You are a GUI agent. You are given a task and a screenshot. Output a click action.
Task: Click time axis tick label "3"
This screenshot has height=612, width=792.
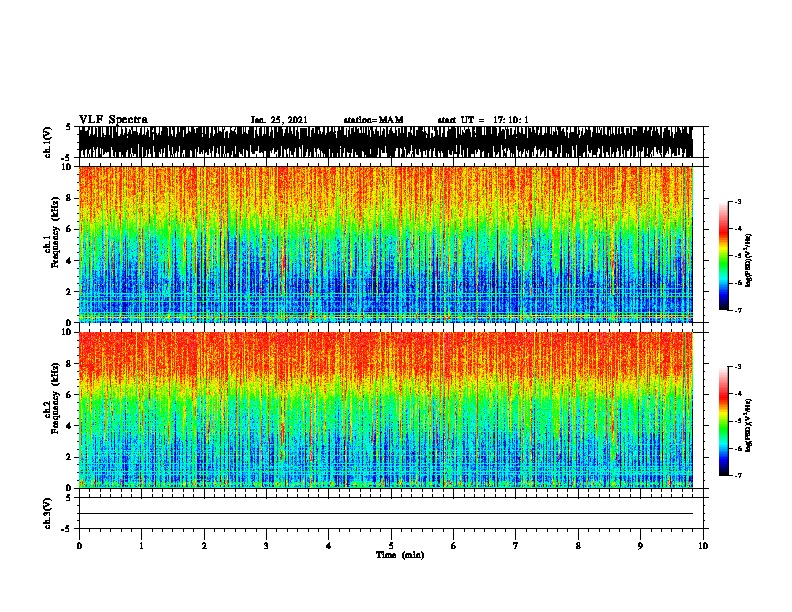(x=266, y=546)
